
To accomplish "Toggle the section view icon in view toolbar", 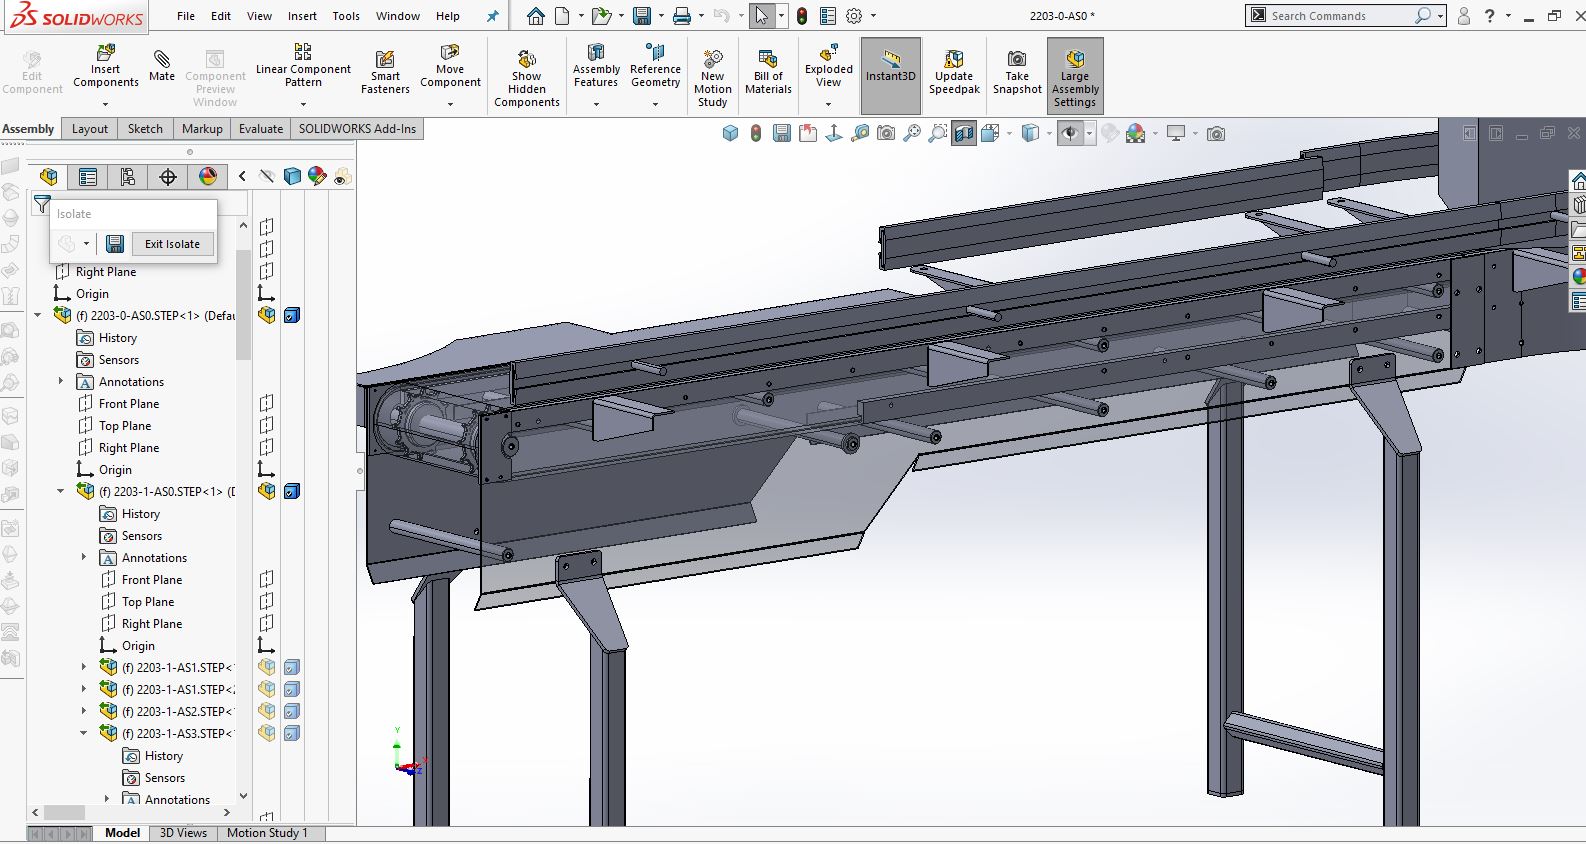I will tap(963, 133).
